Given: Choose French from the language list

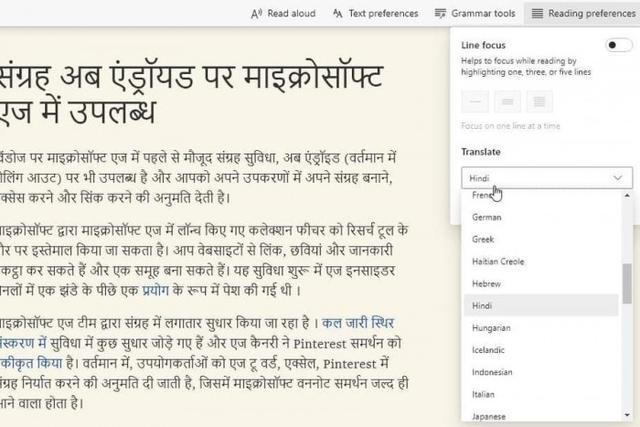Looking at the screenshot, I should 541,195.
